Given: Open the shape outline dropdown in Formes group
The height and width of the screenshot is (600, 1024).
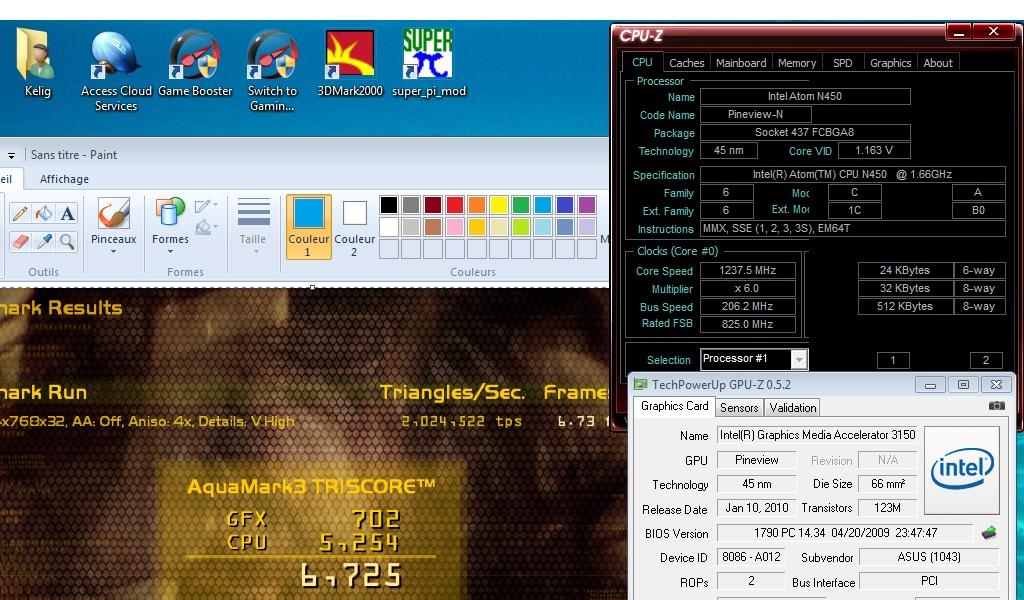Looking at the screenshot, I should [206, 206].
